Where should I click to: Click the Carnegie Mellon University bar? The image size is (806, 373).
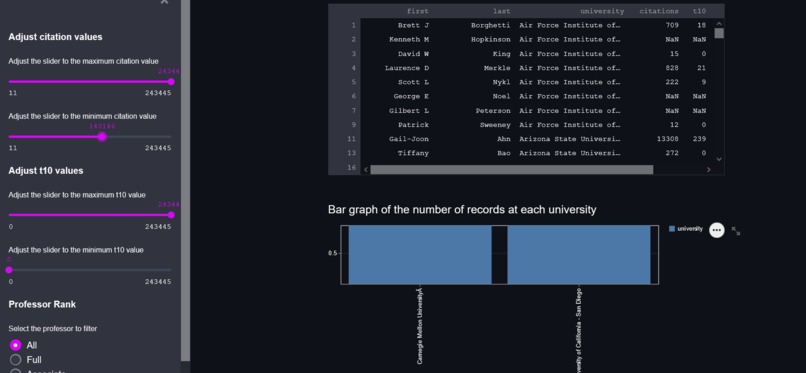pos(420,254)
